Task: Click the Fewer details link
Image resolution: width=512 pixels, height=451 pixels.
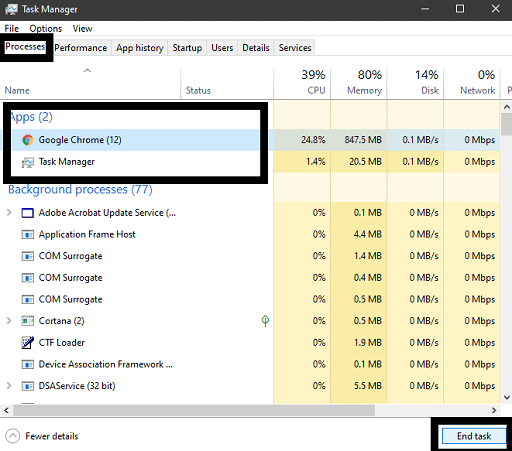Action: [52, 436]
